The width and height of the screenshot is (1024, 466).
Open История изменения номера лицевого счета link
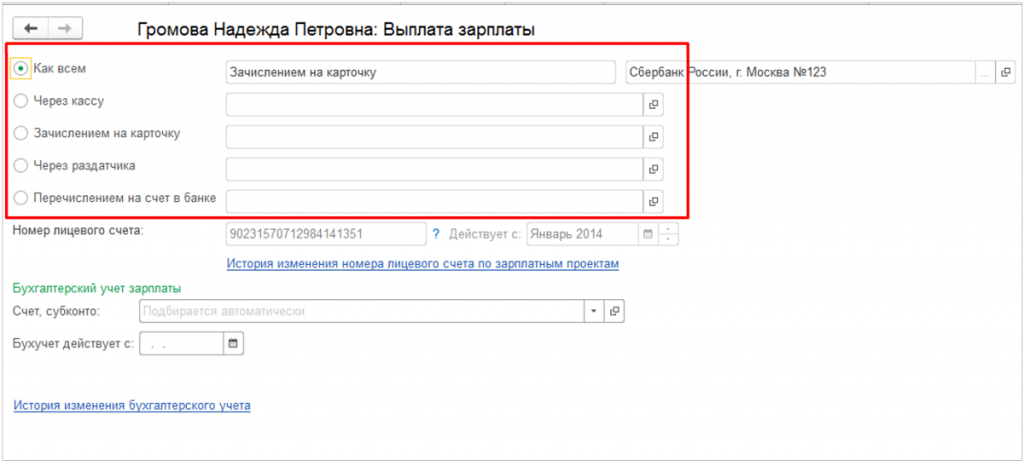point(422,264)
